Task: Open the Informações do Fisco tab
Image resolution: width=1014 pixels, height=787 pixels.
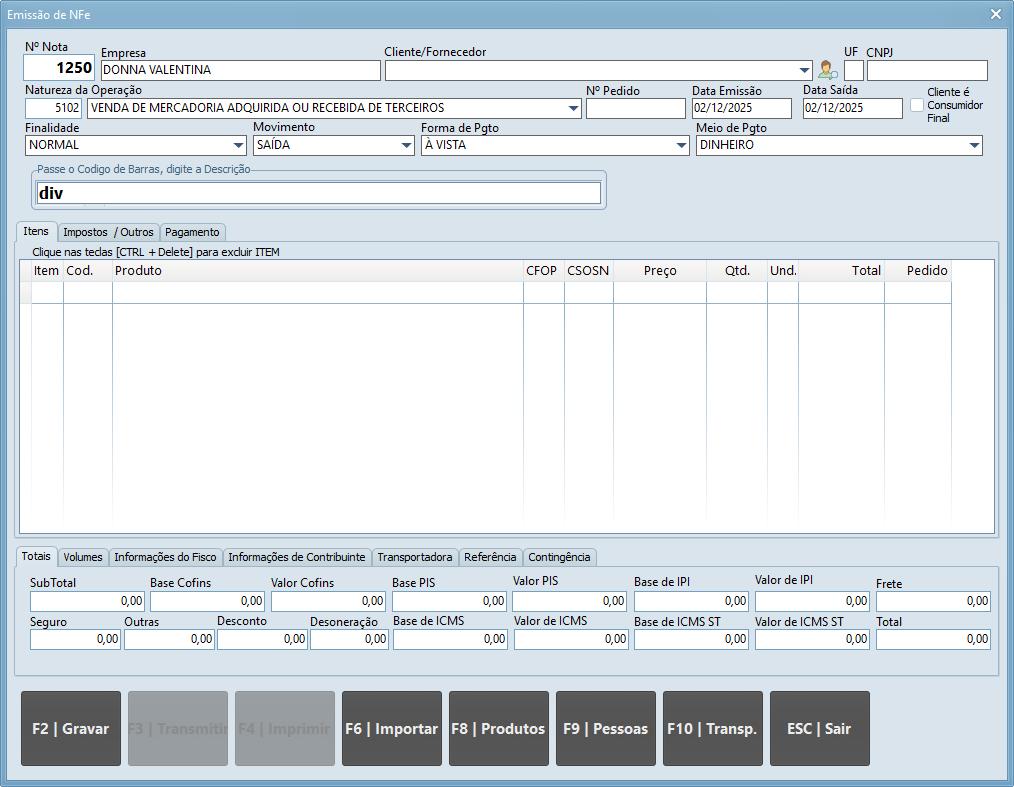Action: [165, 557]
